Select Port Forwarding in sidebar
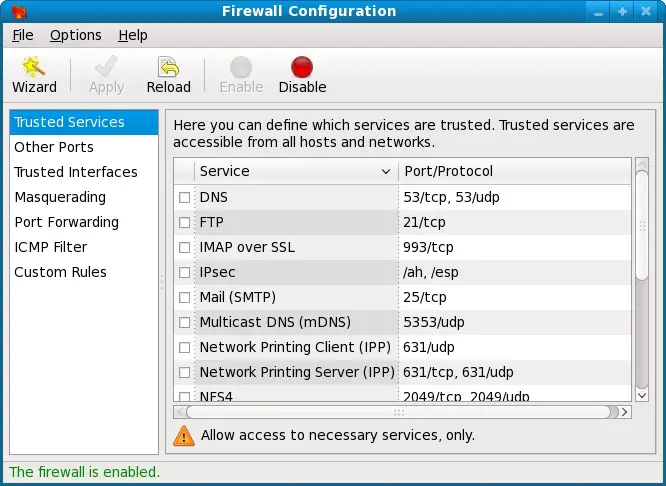The image size is (666, 486). (66, 222)
